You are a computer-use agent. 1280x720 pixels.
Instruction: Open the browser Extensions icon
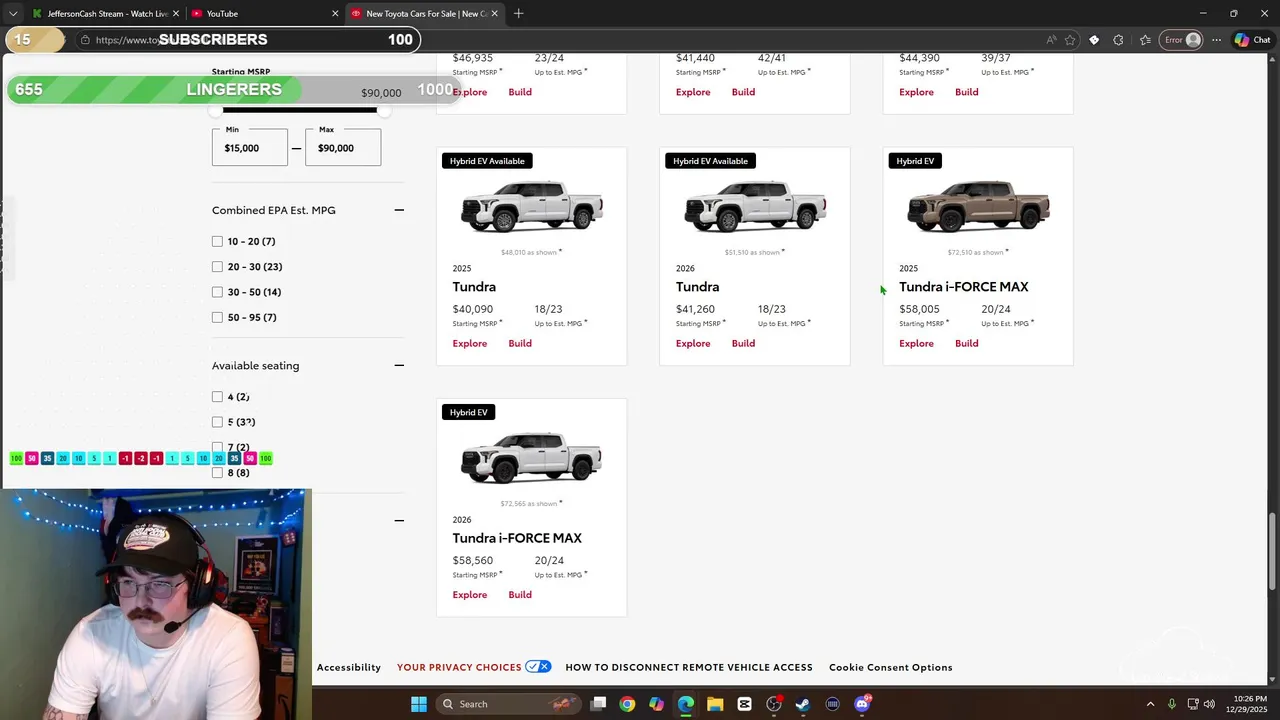click(1118, 40)
